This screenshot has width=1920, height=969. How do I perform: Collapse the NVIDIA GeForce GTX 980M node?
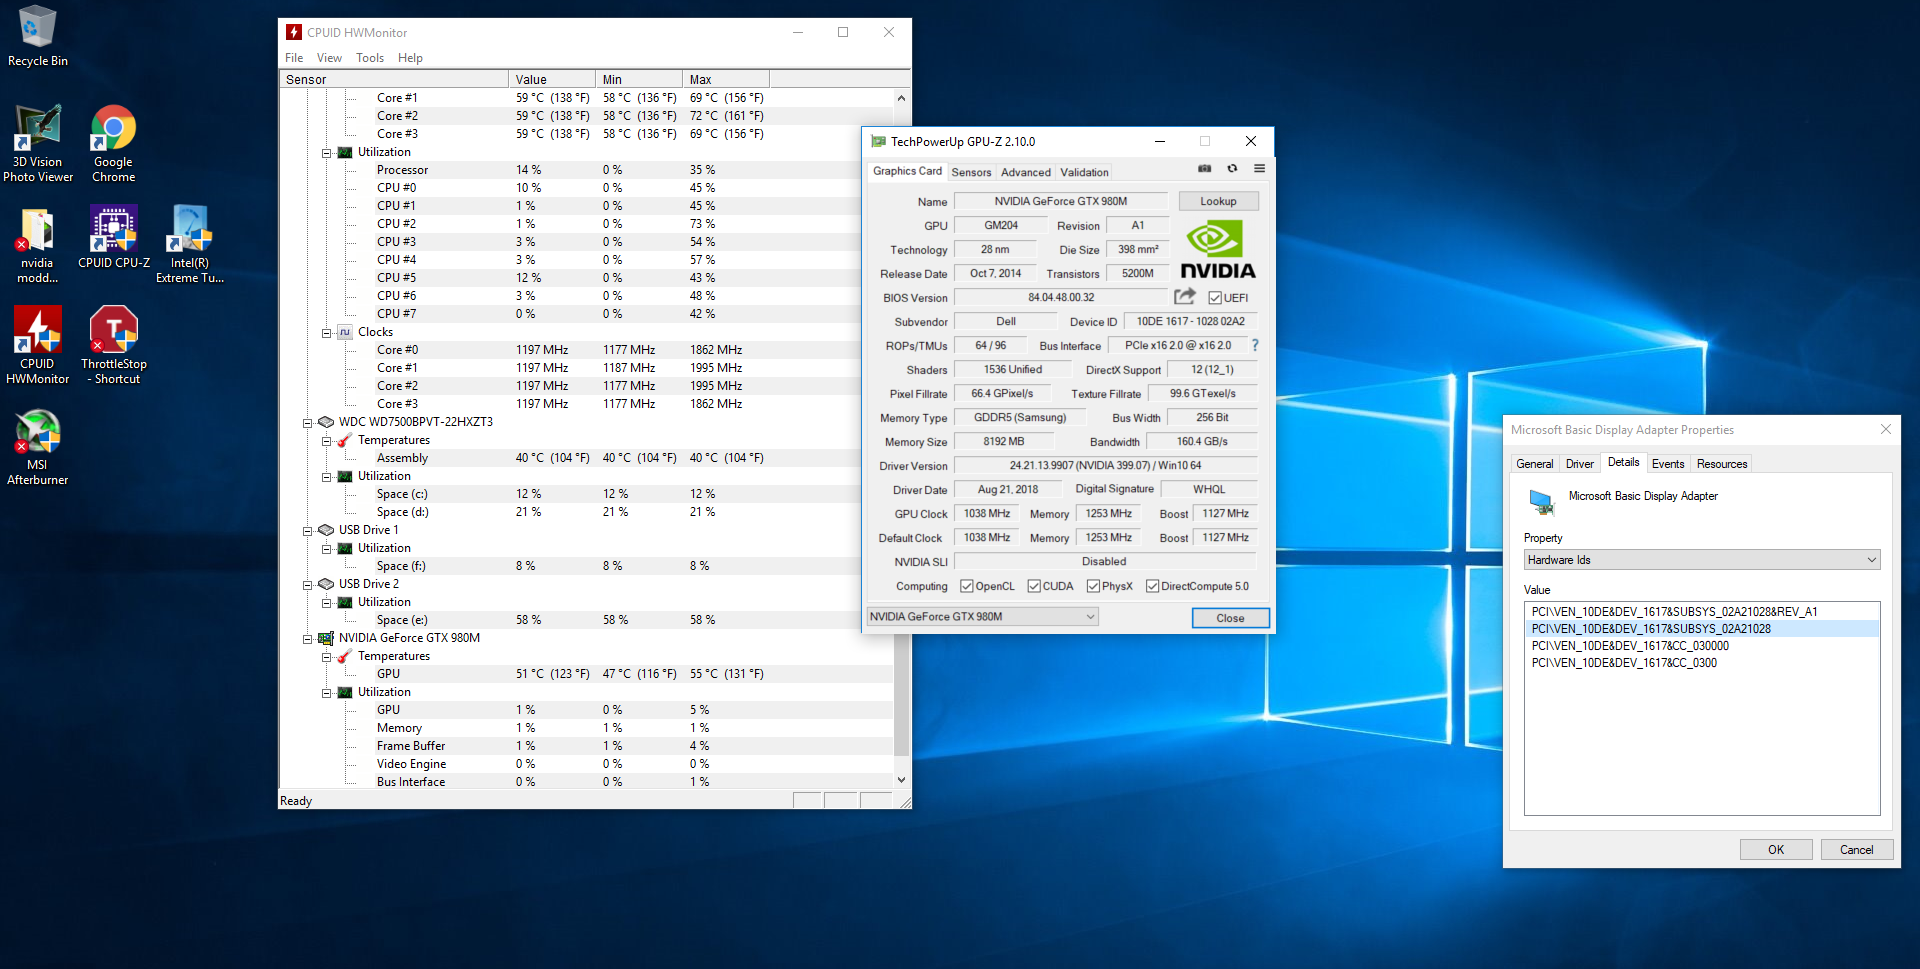tap(308, 639)
